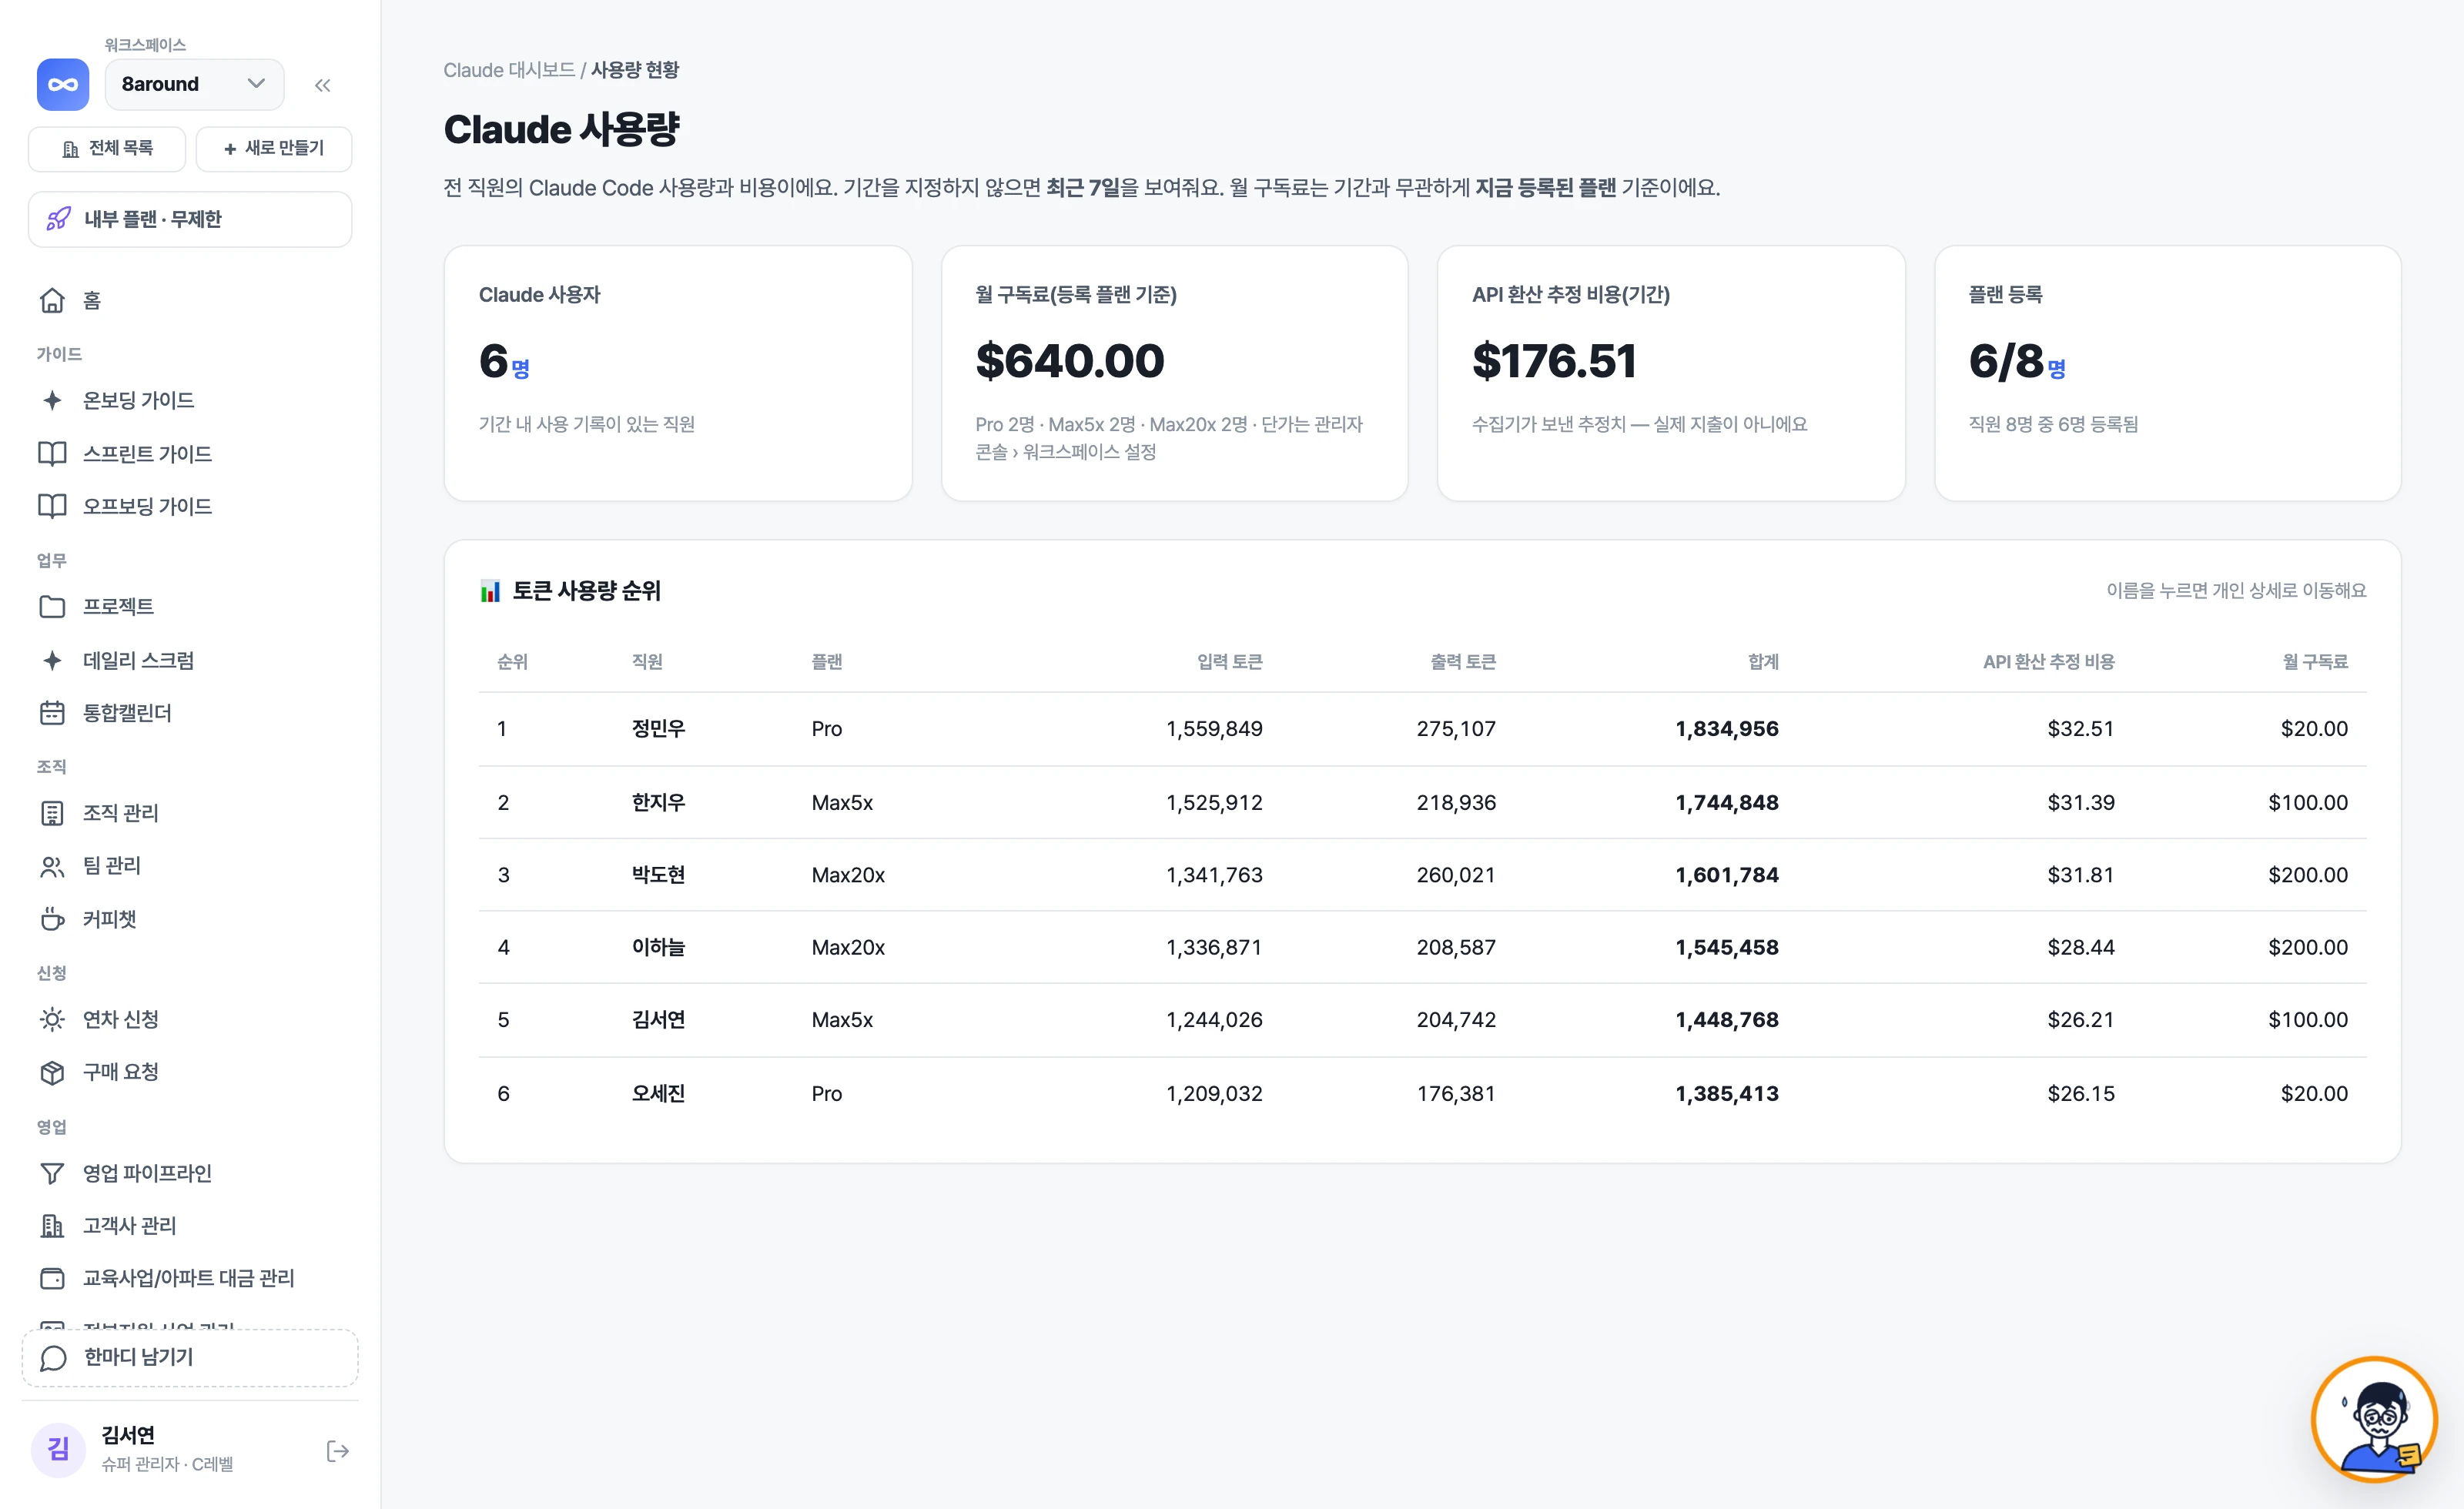Click the book icon beside 오프보딩 가이드
The image size is (2464, 1509).
(52, 506)
